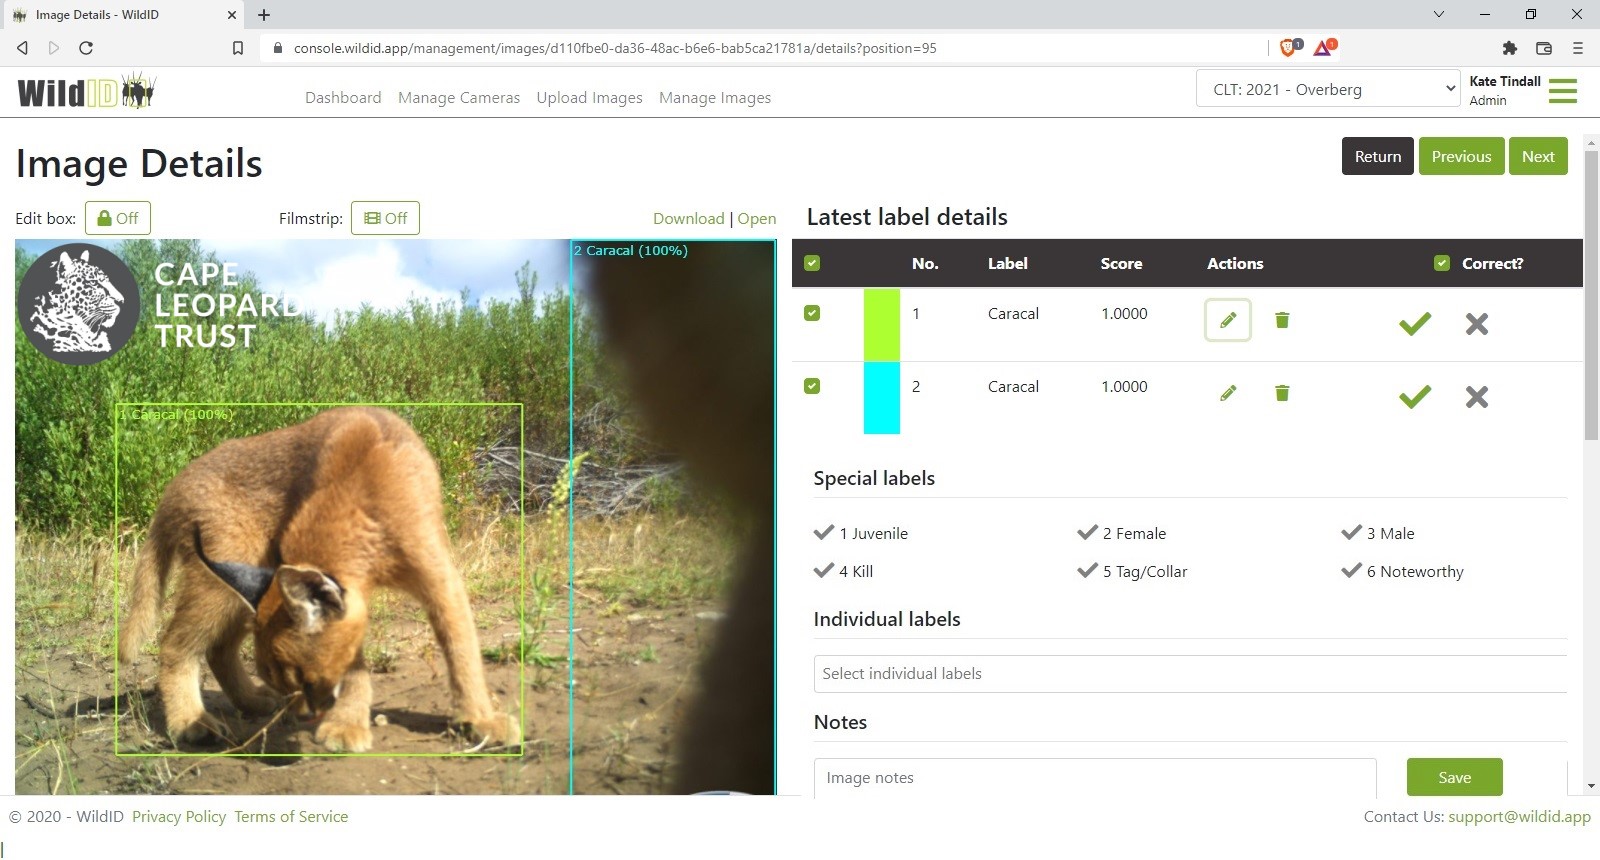Screen dimensions: 1600x860
Task: Click the Return button
Action: point(1378,156)
